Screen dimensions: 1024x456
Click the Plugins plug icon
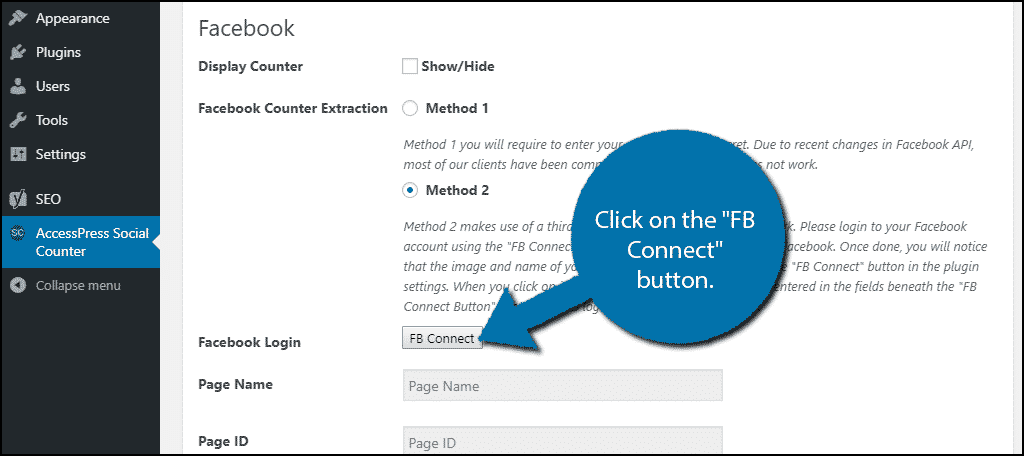pos(18,52)
